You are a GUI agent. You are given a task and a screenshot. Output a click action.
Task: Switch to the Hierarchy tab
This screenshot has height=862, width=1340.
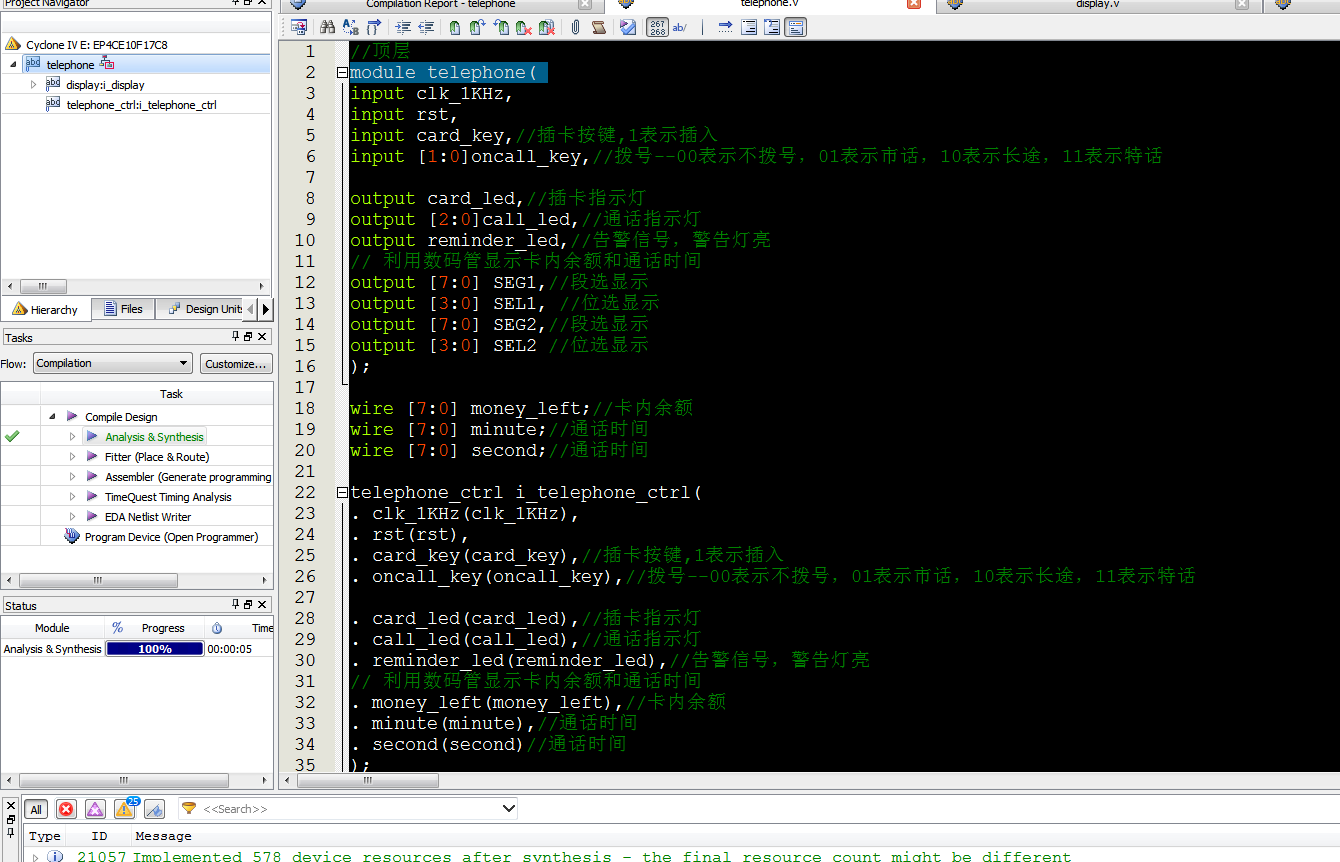click(x=46, y=309)
